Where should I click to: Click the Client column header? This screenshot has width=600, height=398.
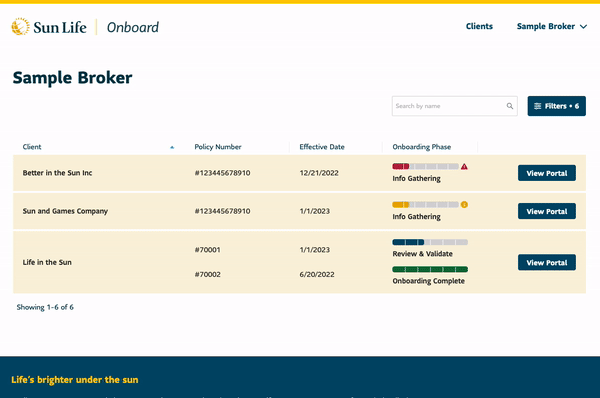[32, 147]
